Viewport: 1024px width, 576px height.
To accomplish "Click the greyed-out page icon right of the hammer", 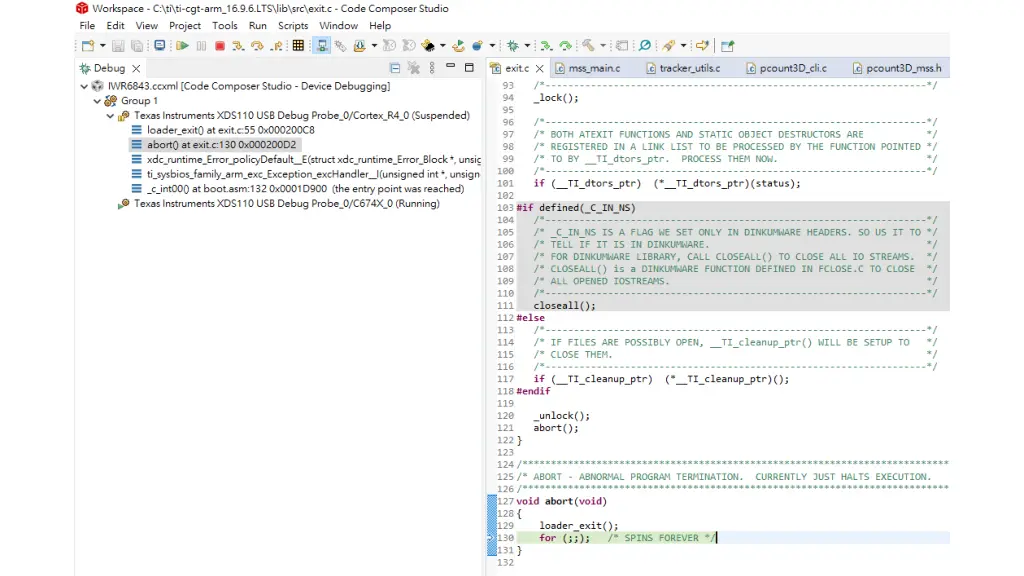I will (622, 46).
